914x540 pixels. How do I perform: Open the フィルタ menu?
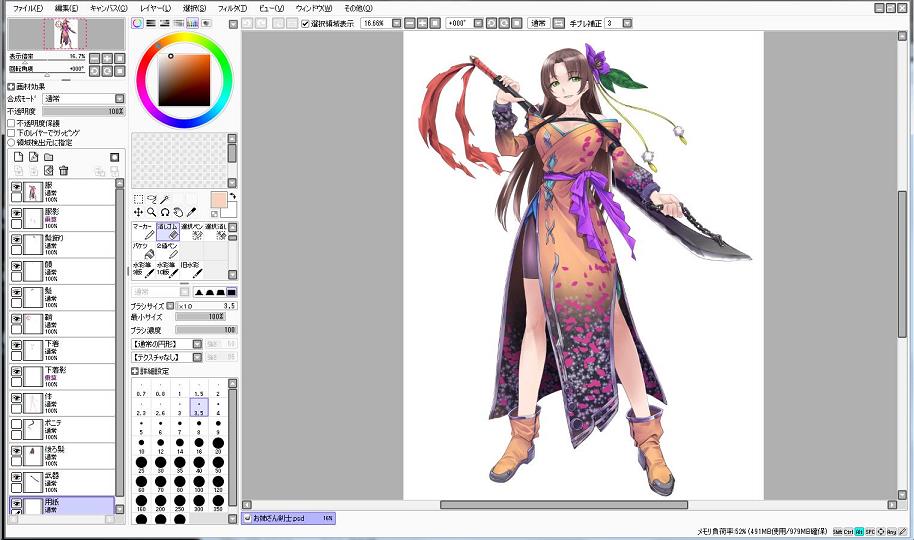coord(231,8)
